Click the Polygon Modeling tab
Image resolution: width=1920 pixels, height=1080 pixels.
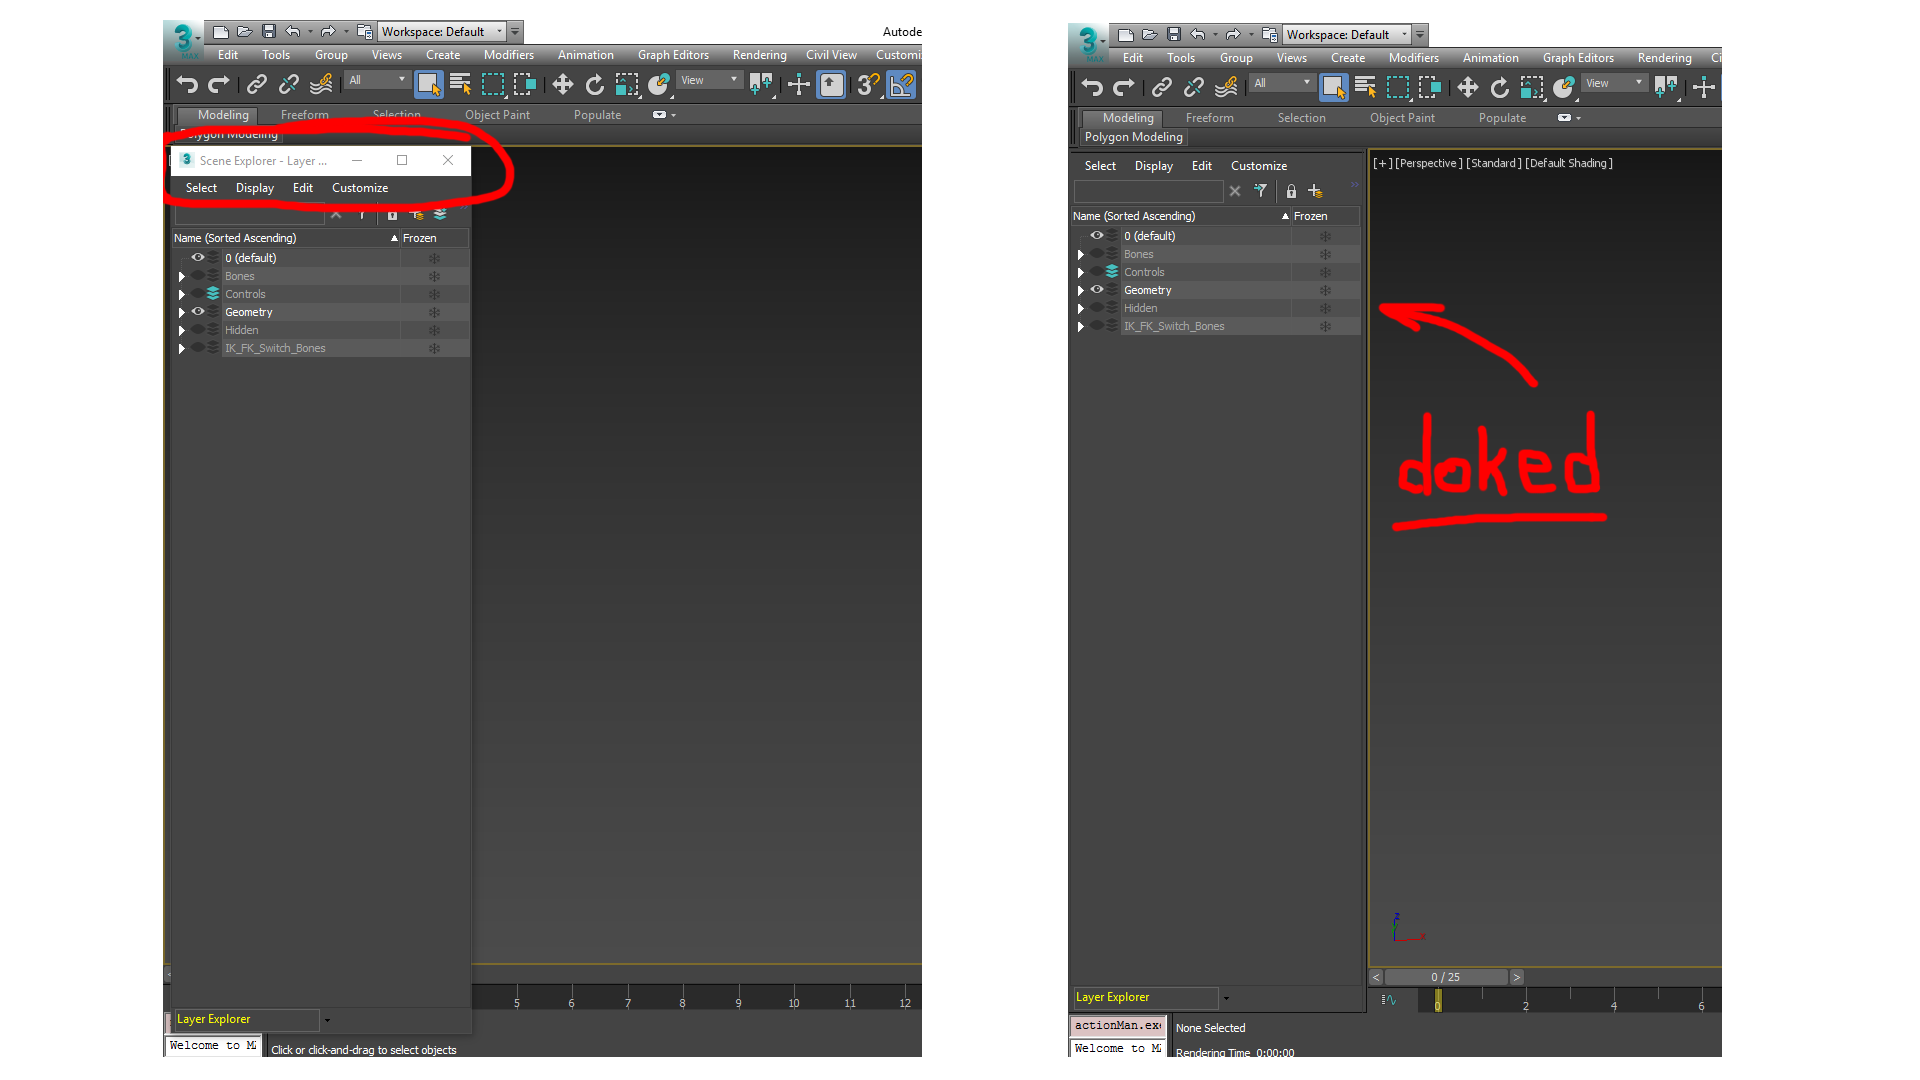point(1129,137)
